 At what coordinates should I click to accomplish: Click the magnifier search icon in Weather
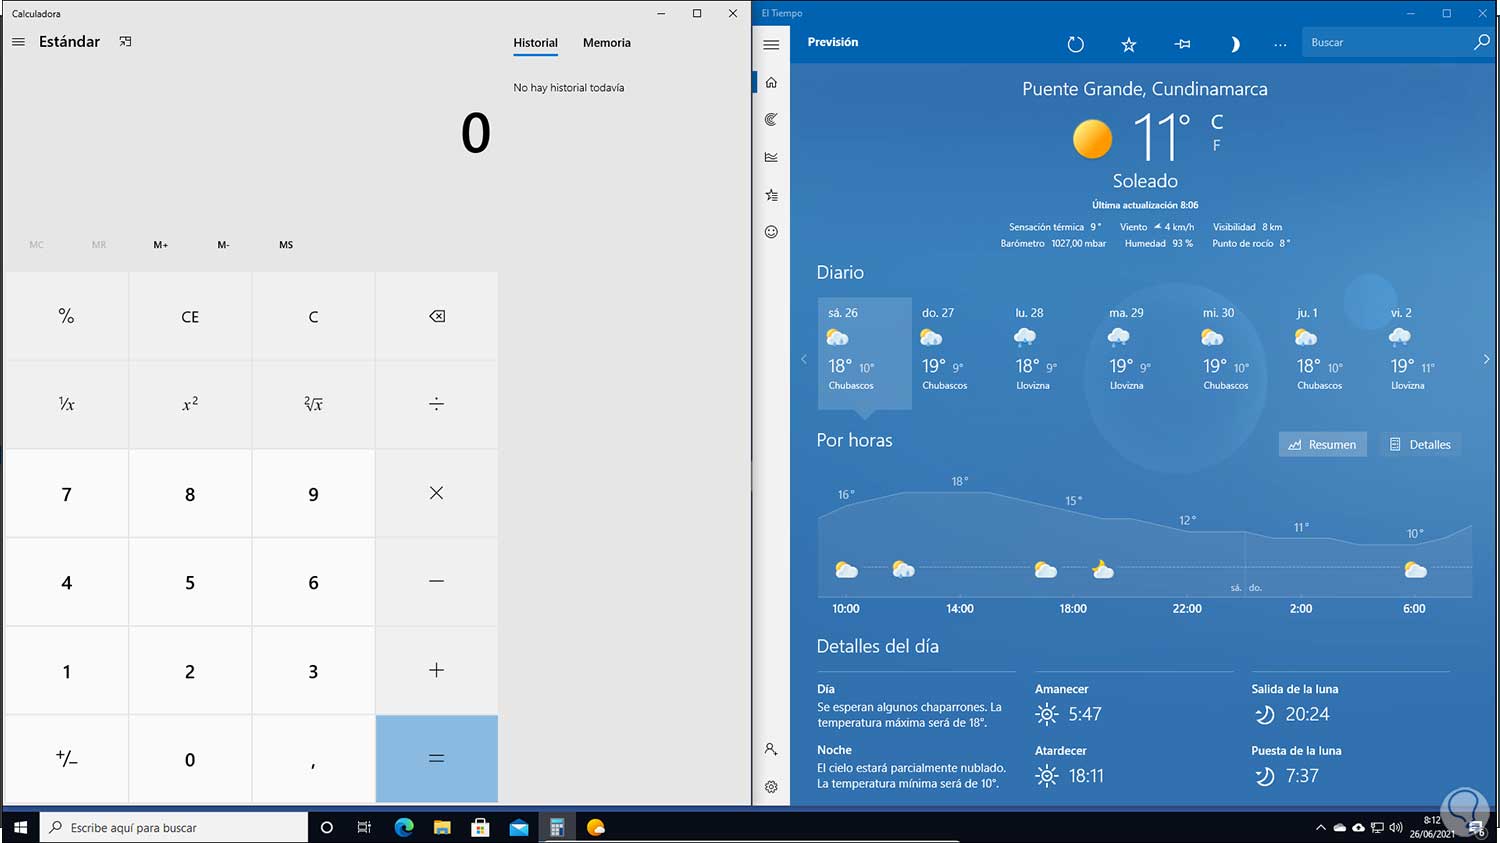[x=1482, y=42]
